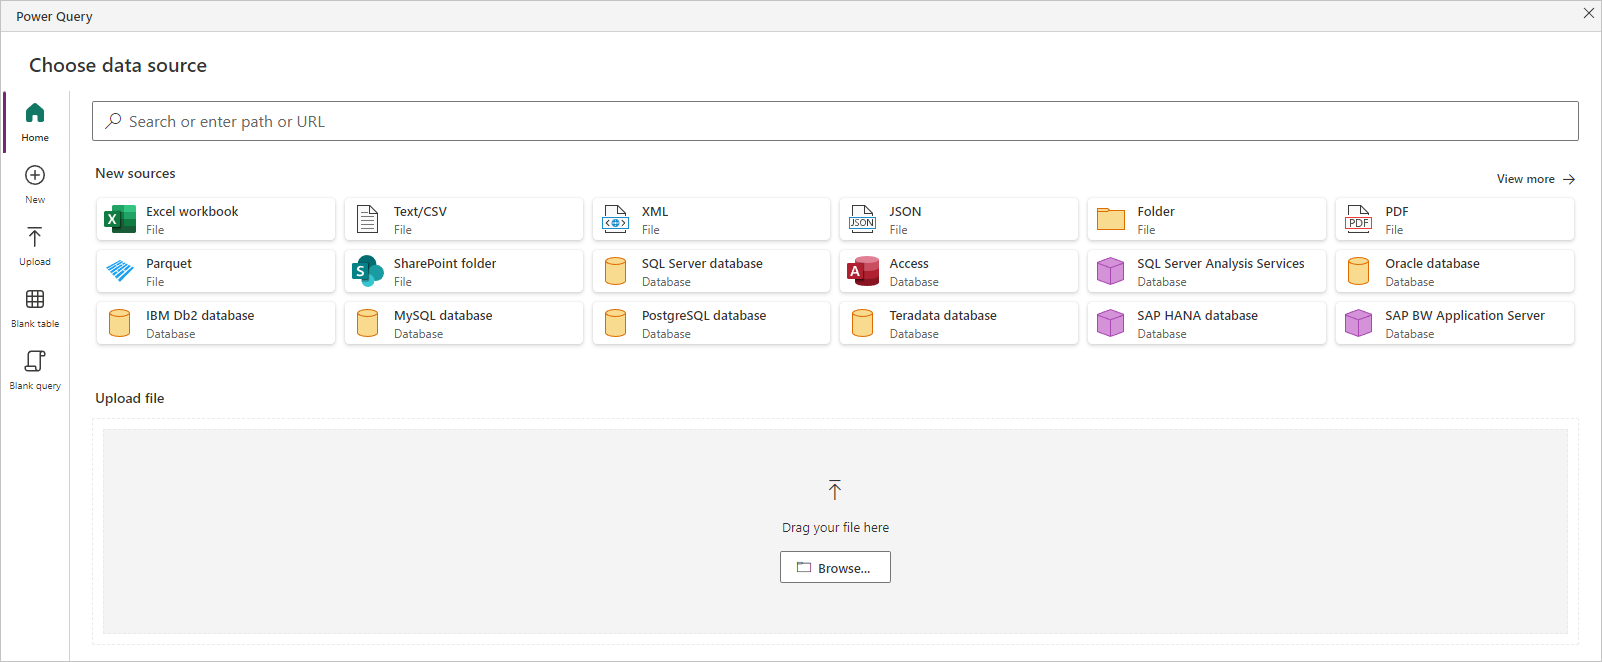Click the SharePoint folder label

445,263
